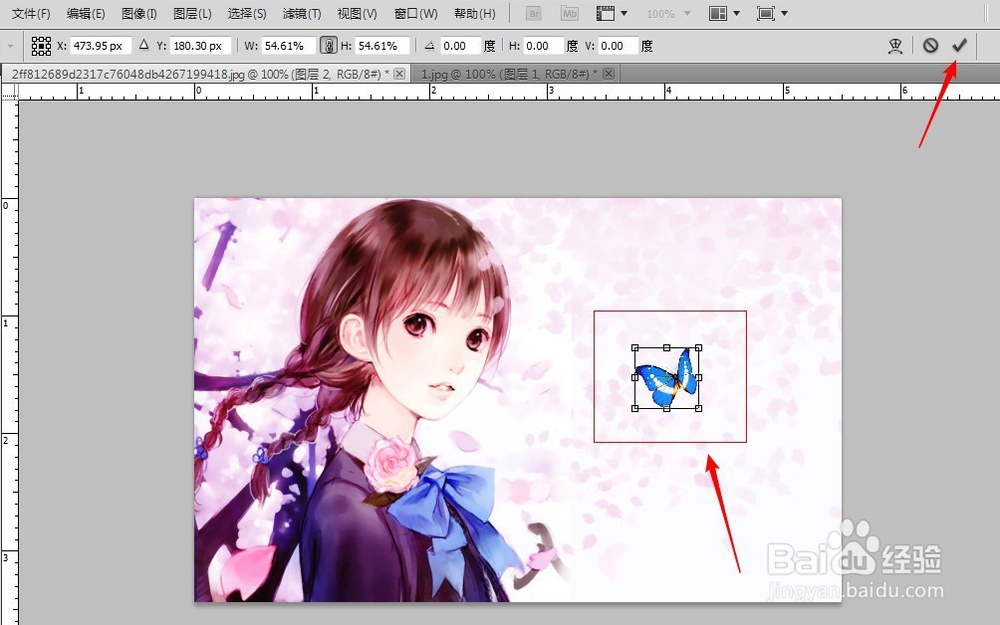Launch Mini Bridge with the Mb icon

pyautogui.click(x=569, y=13)
